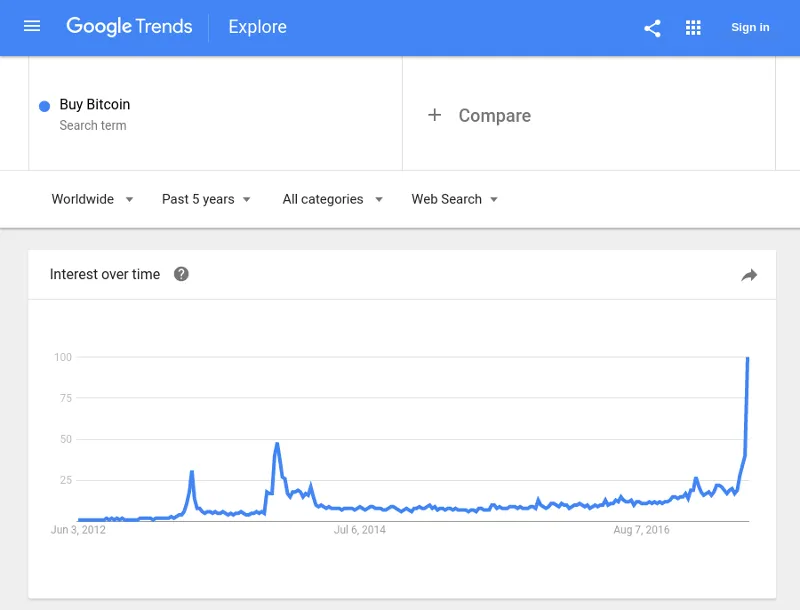This screenshot has width=800, height=610.
Task: Click the Aug 7, 2016 axis label
Action: pos(641,530)
